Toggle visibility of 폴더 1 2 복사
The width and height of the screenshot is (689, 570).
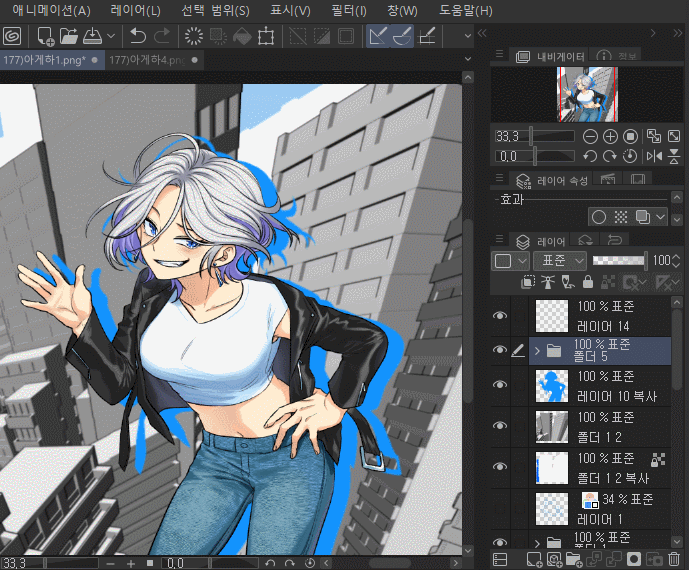point(500,466)
